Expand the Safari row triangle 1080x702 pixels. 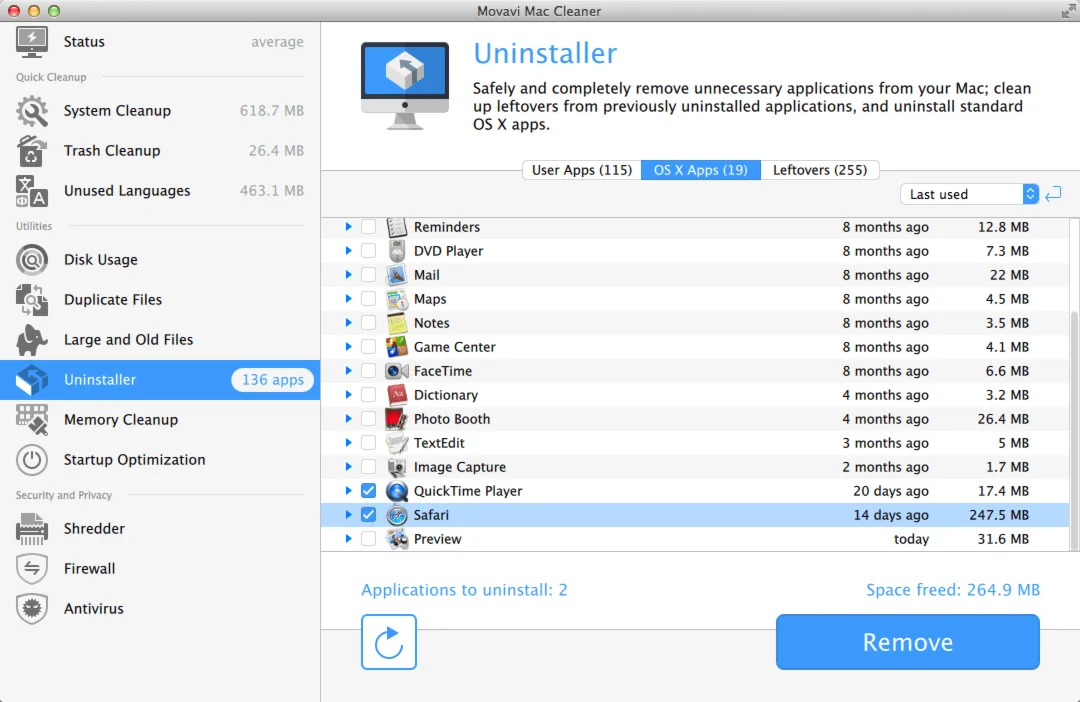click(x=349, y=515)
